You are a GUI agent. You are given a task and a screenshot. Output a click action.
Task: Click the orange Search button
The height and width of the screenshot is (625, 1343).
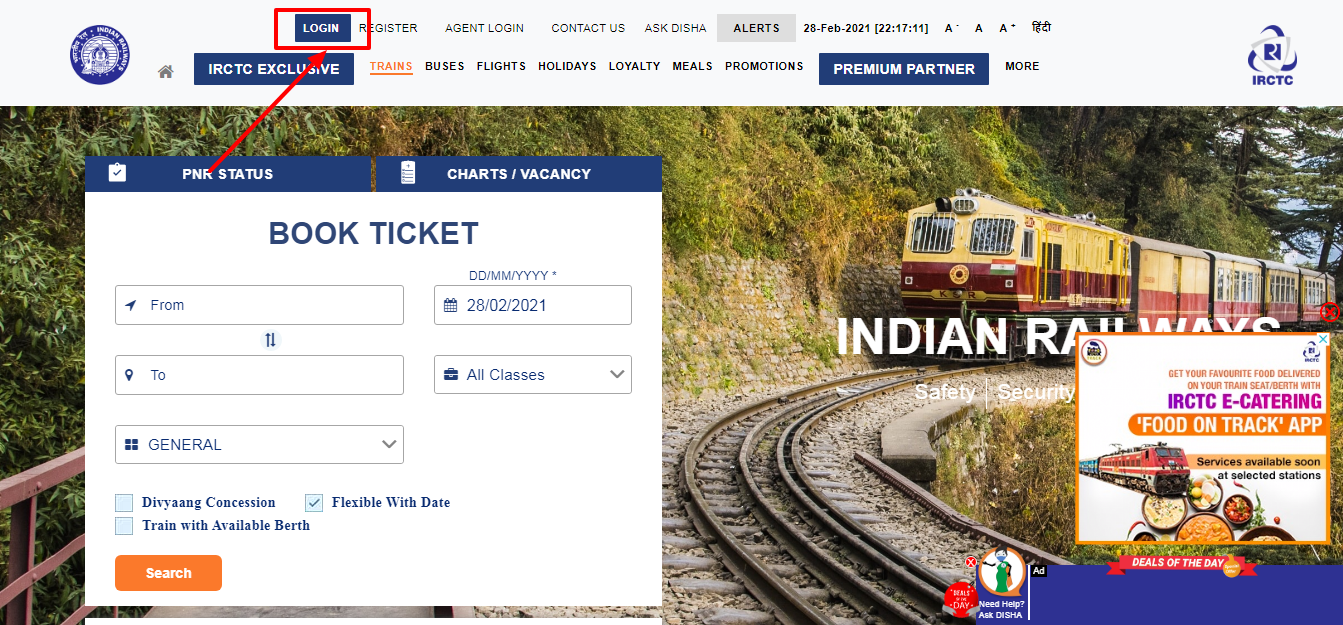coord(168,573)
